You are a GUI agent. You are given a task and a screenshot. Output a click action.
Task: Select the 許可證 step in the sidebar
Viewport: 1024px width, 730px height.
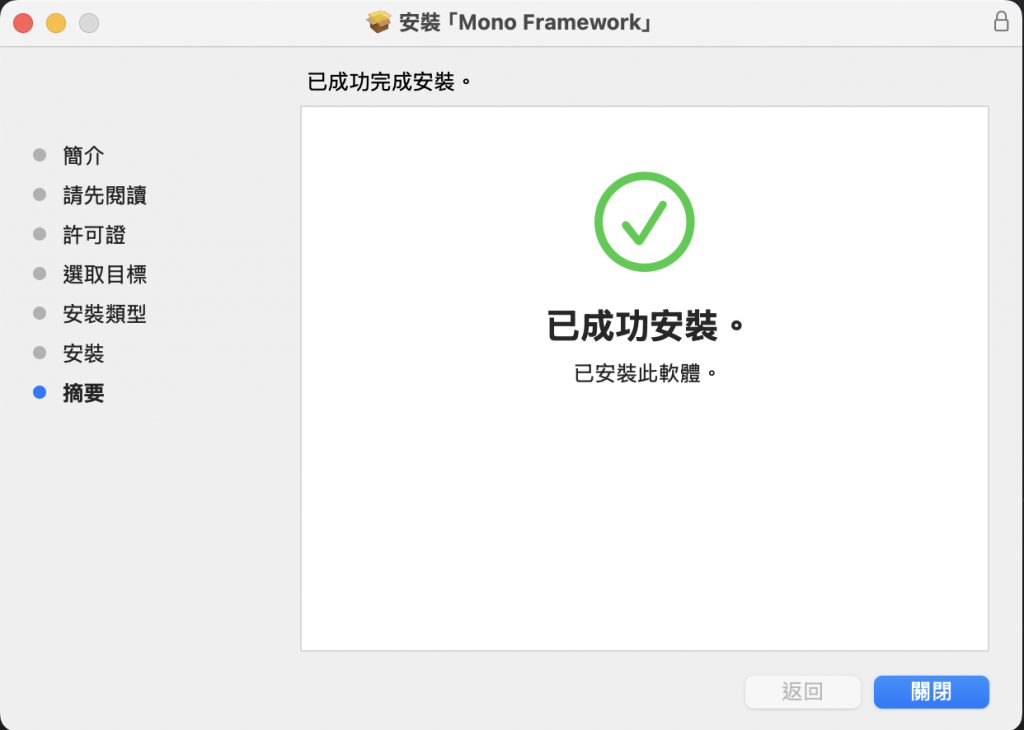(94, 235)
